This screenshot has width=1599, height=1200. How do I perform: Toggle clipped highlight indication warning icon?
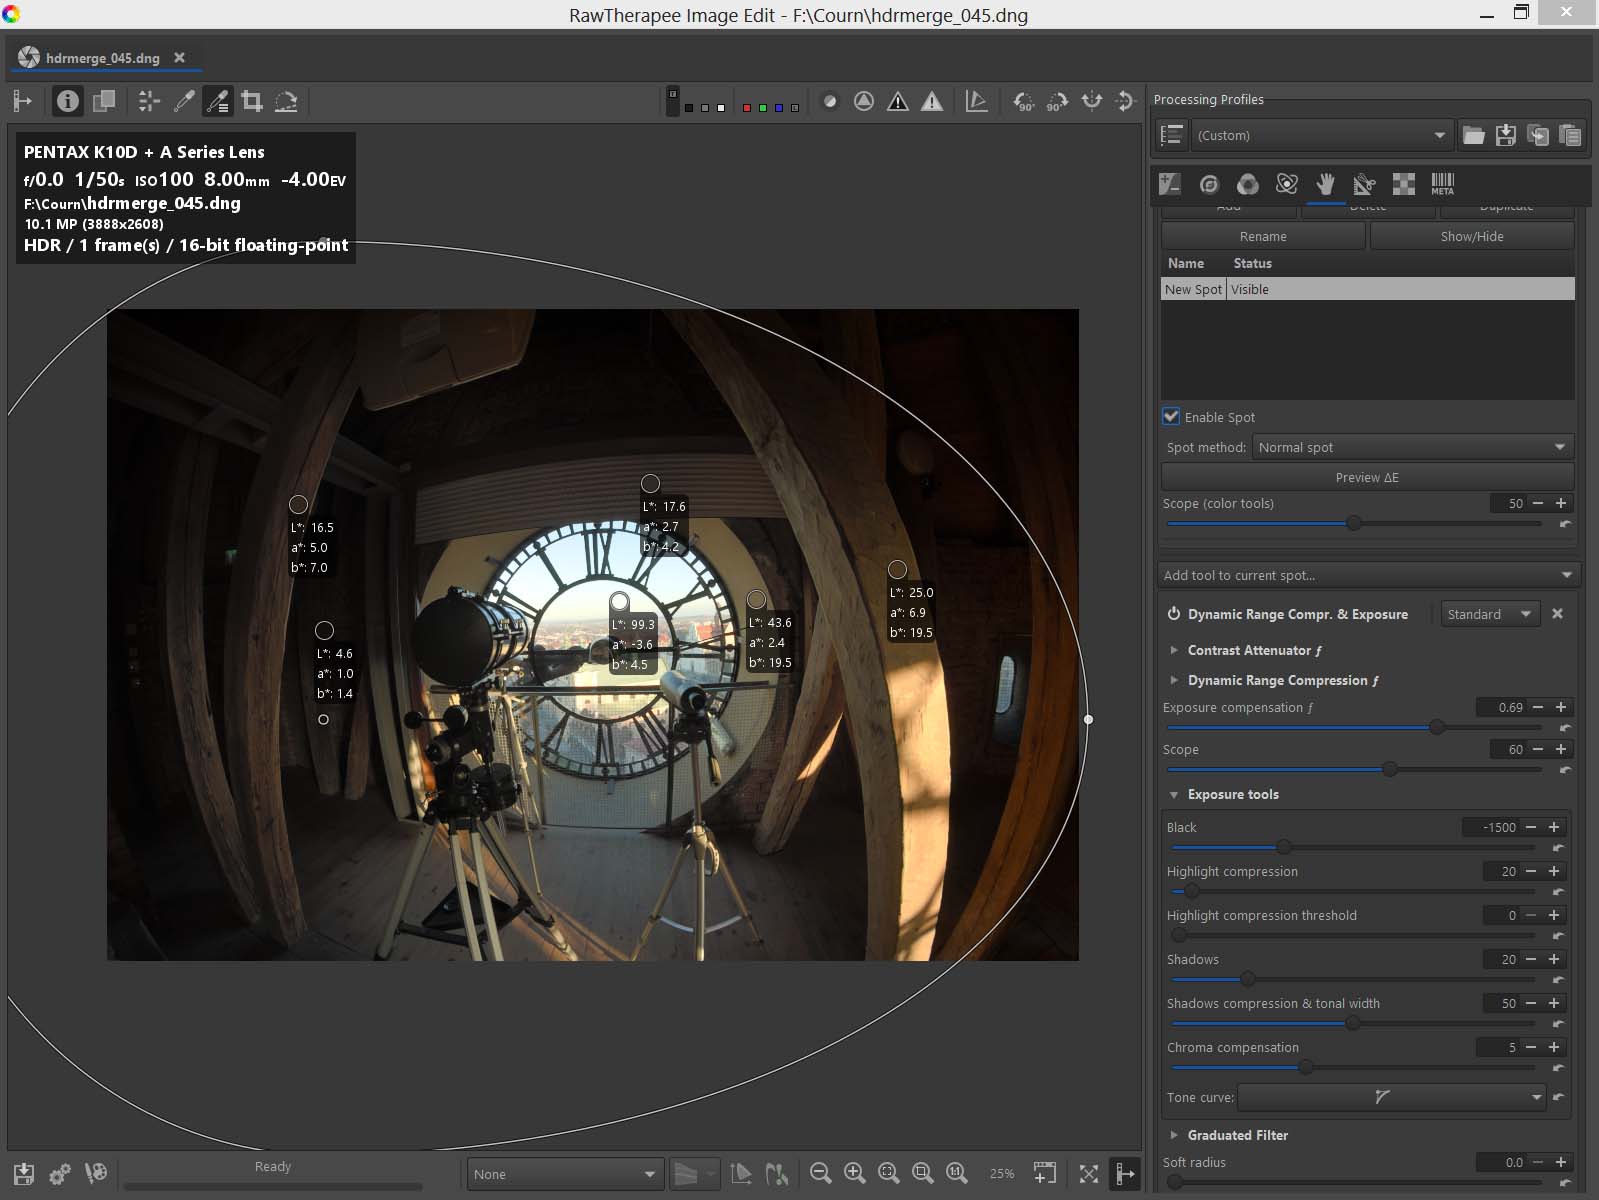[x=932, y=101]
